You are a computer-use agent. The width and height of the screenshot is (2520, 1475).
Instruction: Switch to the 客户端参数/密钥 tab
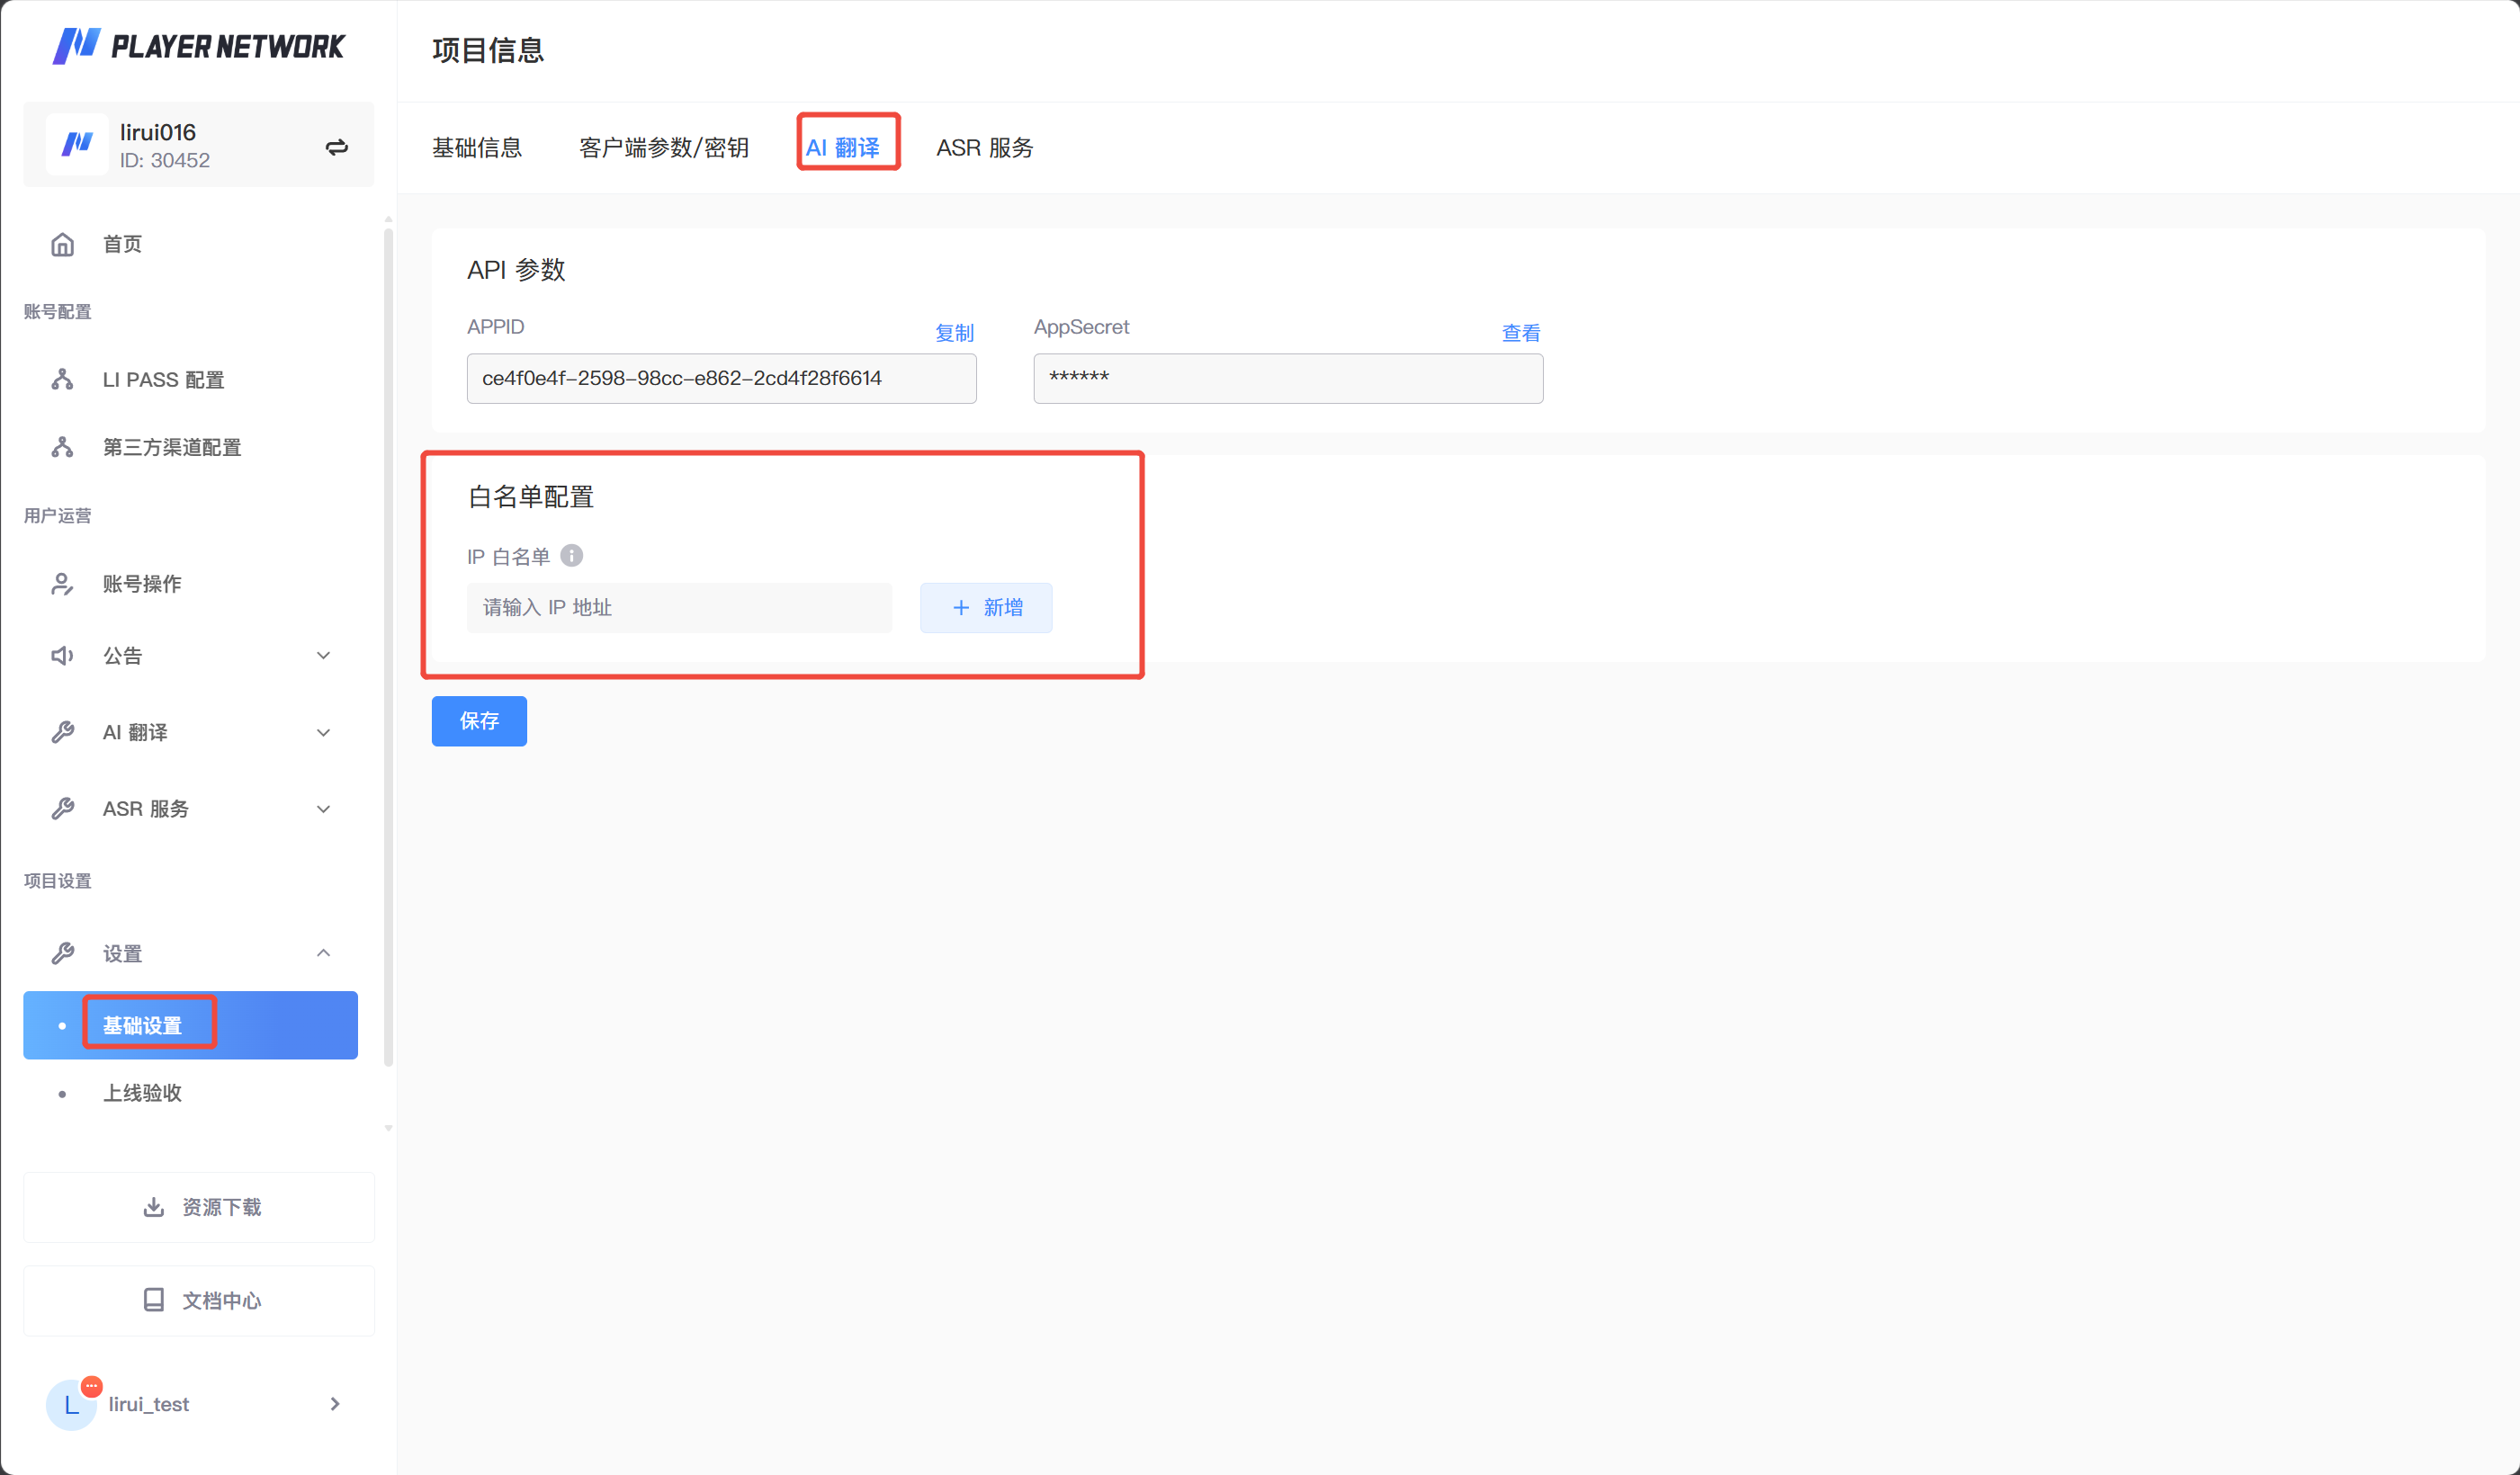(664, 148)
